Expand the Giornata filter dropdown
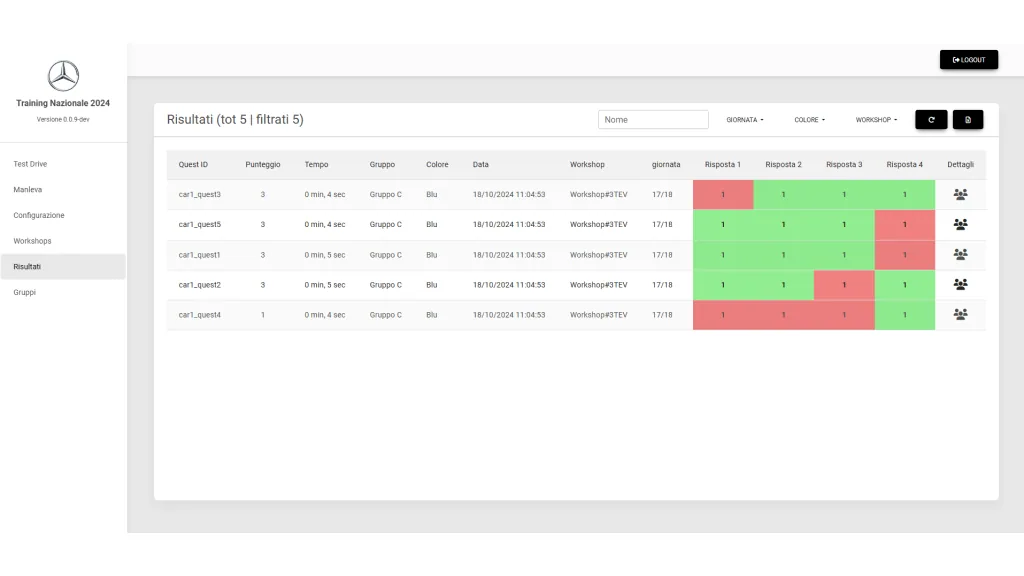Image resolution: width=1024 pixels, height=576 pixels. [x=744, y=120]
